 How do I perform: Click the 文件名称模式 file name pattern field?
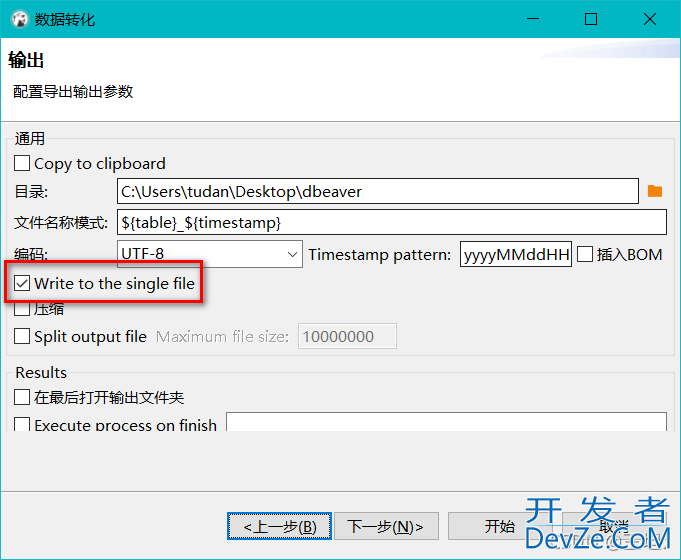click(x=392, y=222)
